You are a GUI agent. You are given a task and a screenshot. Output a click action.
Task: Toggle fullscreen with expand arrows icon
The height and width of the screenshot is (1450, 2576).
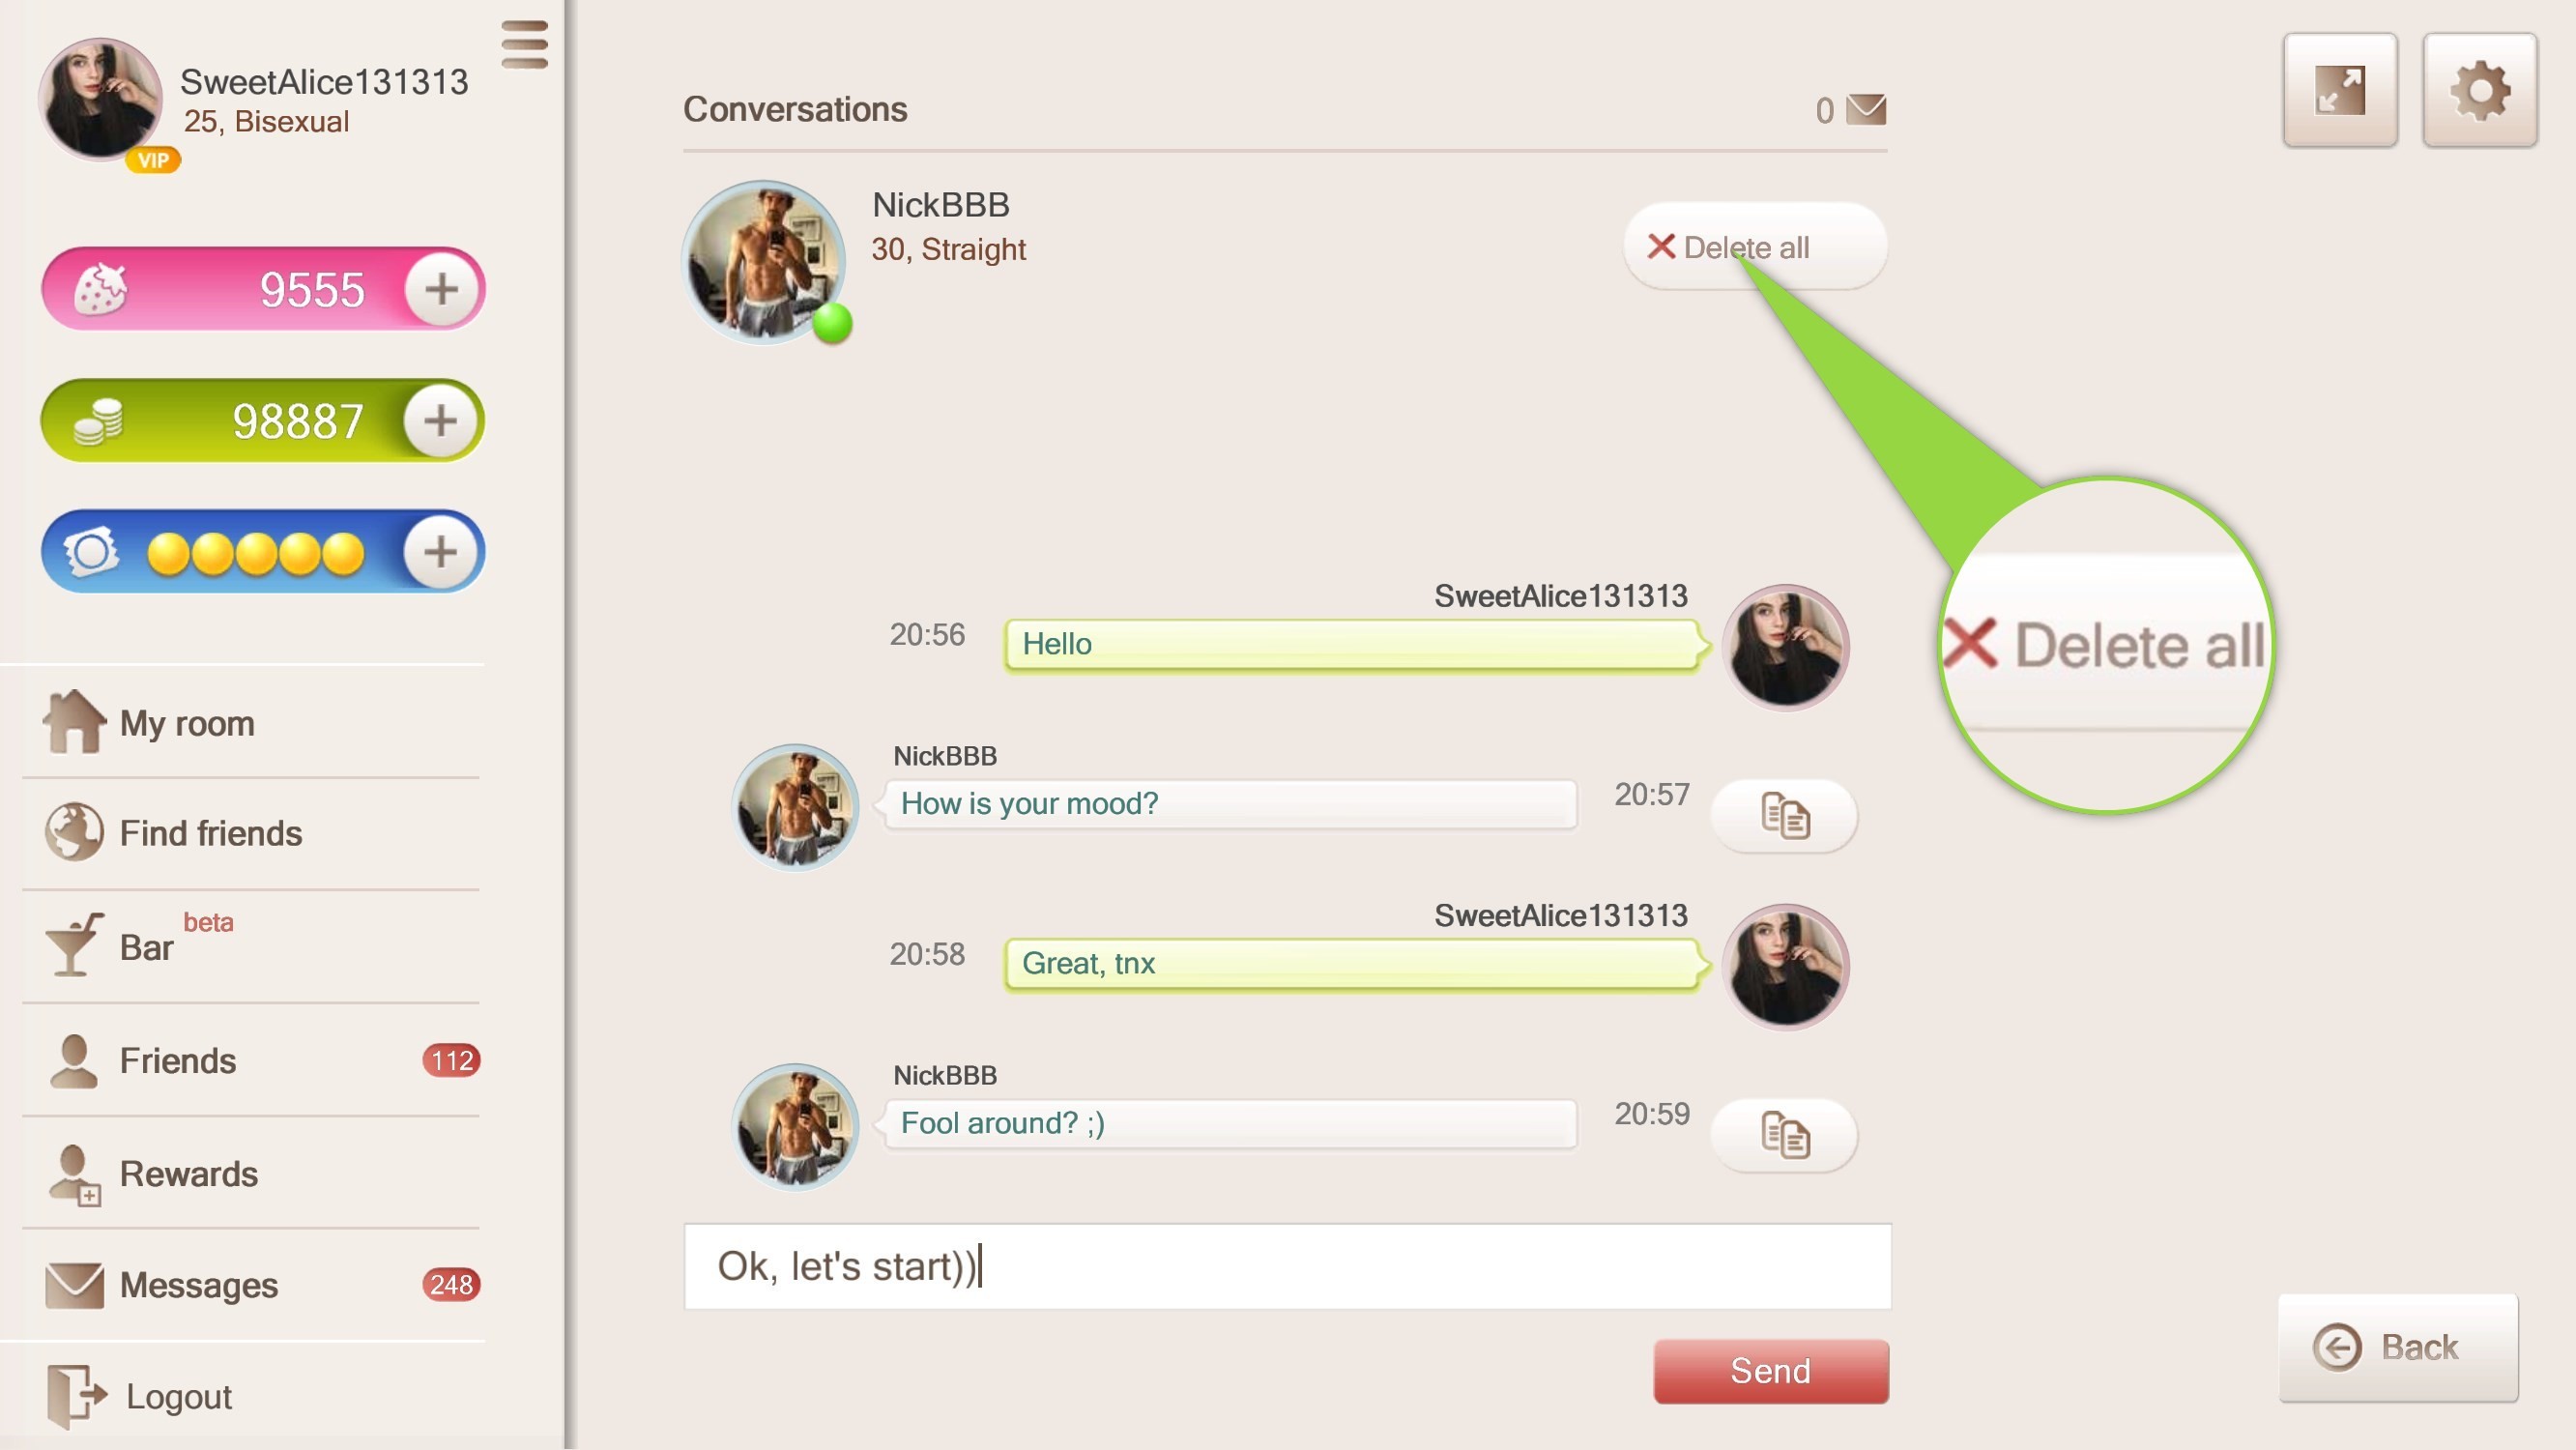click(2340, 90)
